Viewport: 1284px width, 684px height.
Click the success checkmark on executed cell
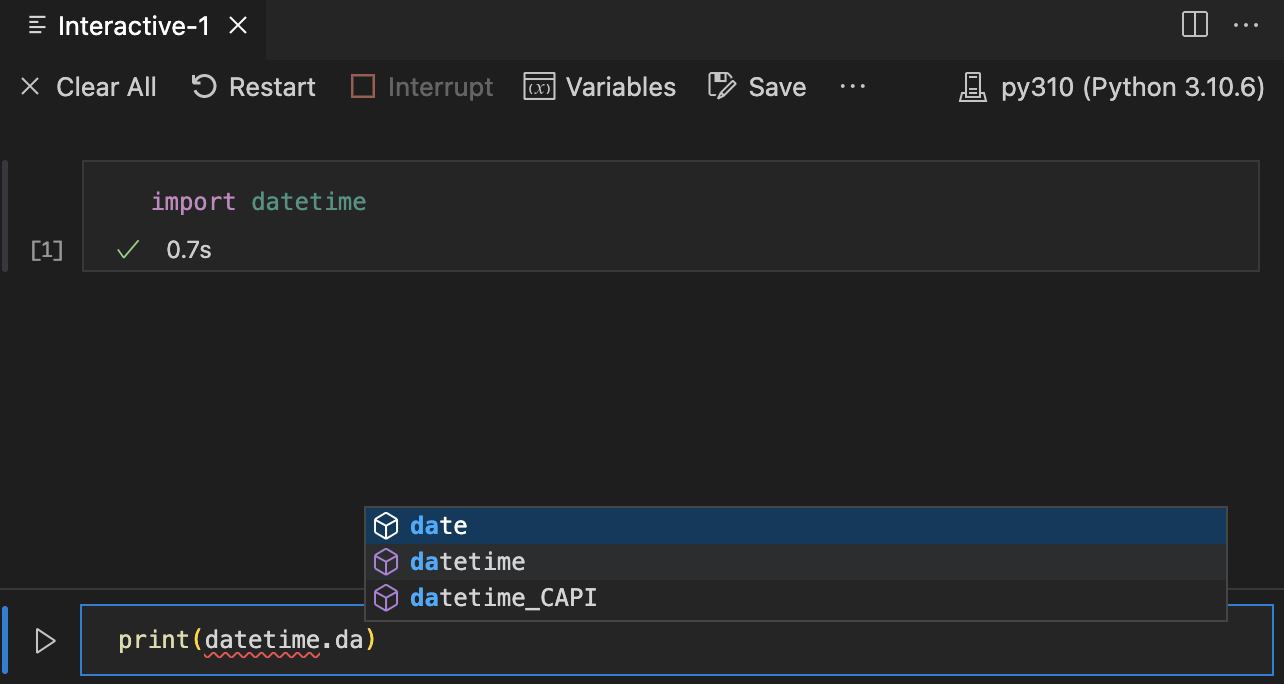(127, 250)
